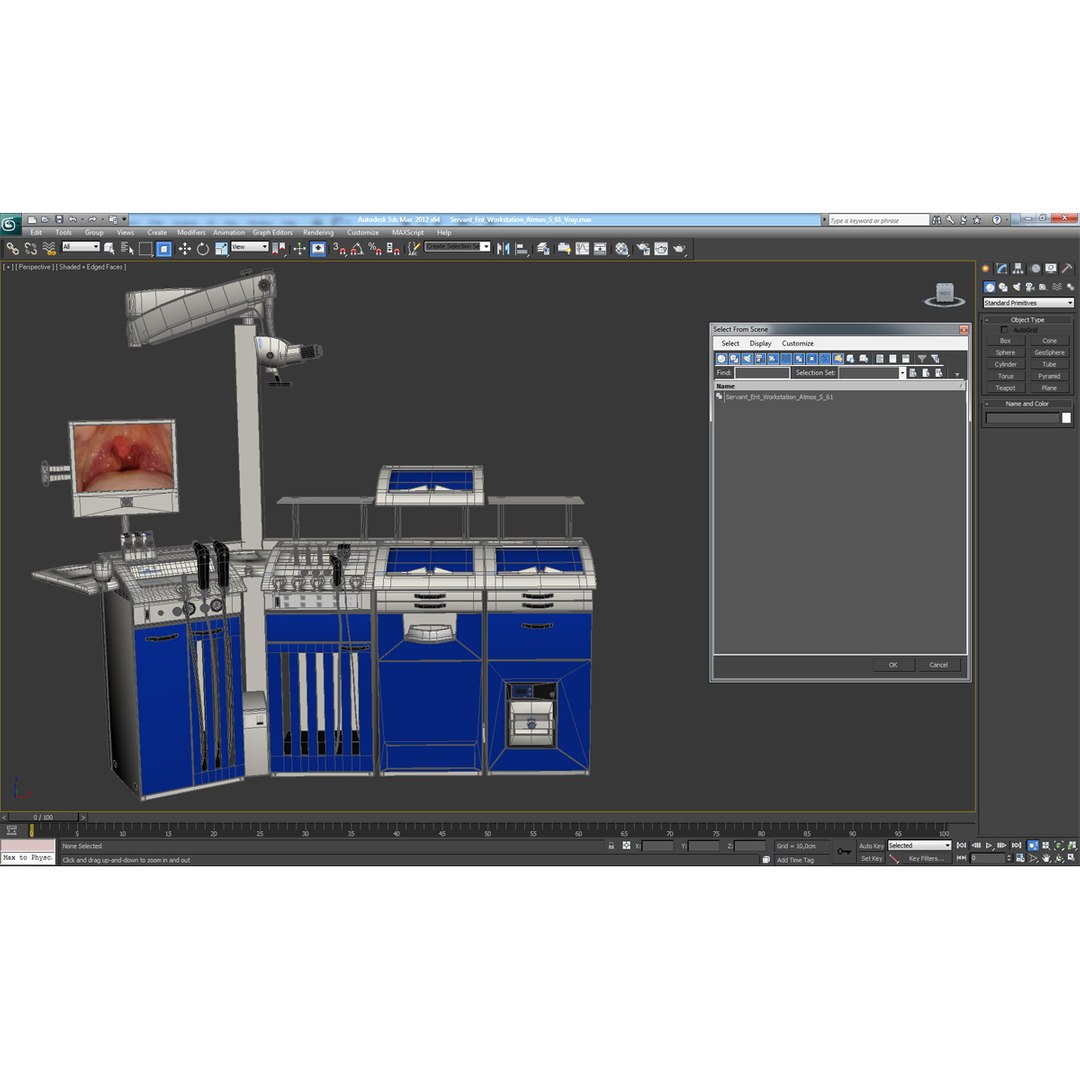Click Cancel in Select From Scene dialog
The width and height of the screenshot is (1080, 1080).
938,665
